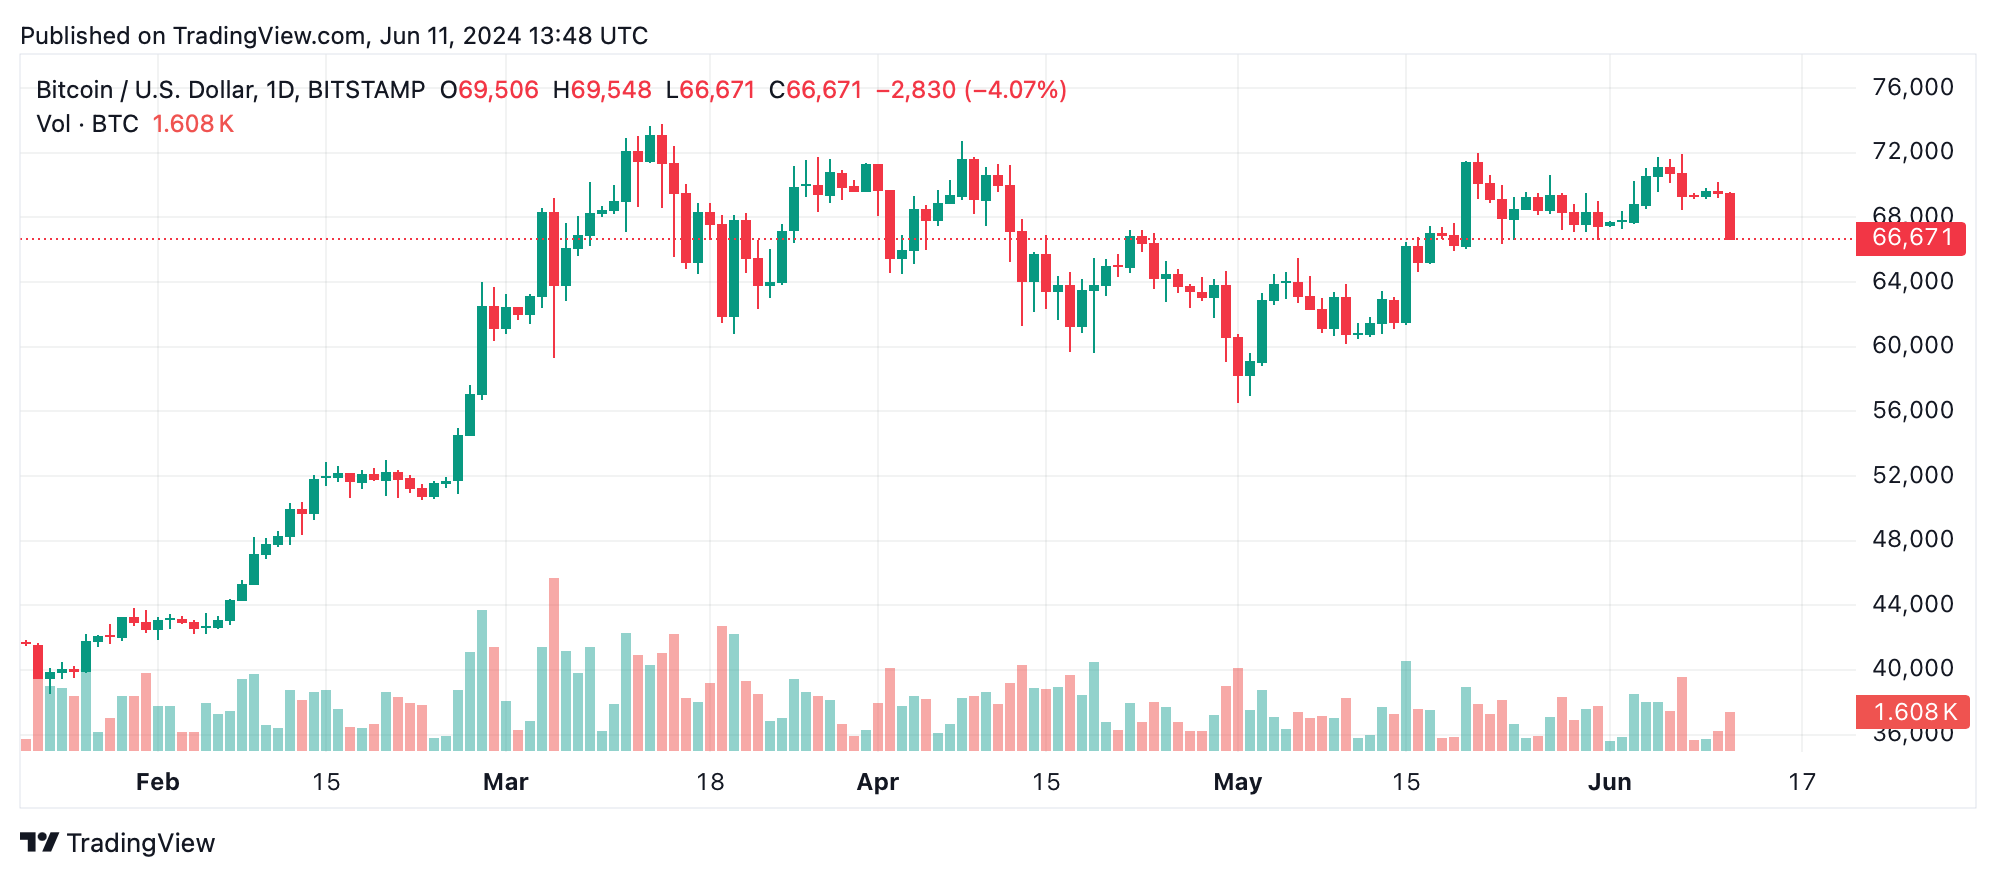Click the TradingView logo icon

tap(40, 843)
